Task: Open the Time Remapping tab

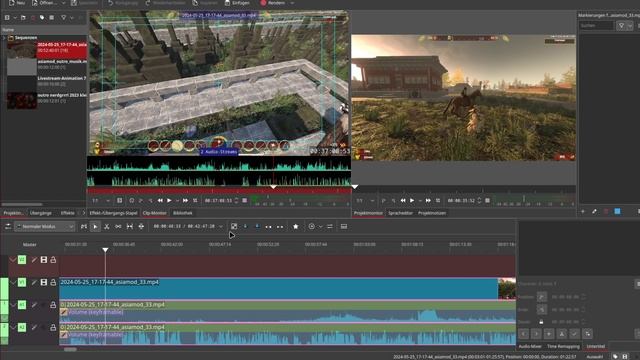Action: click(563, 347)
